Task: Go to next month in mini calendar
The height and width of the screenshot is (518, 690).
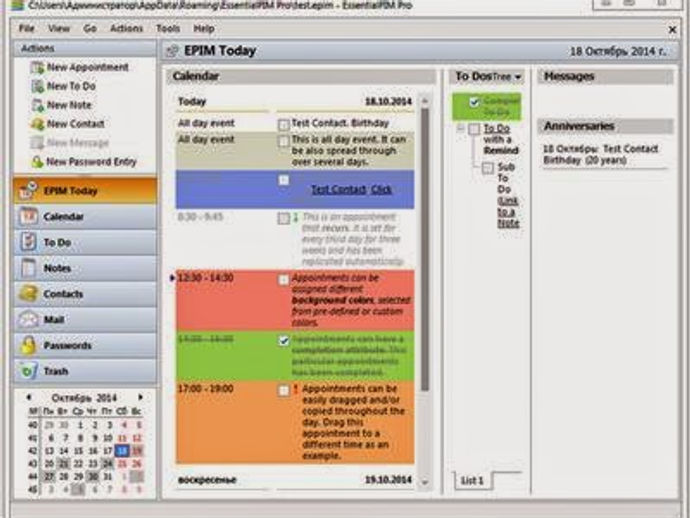Action: click(x=140, y=397)
